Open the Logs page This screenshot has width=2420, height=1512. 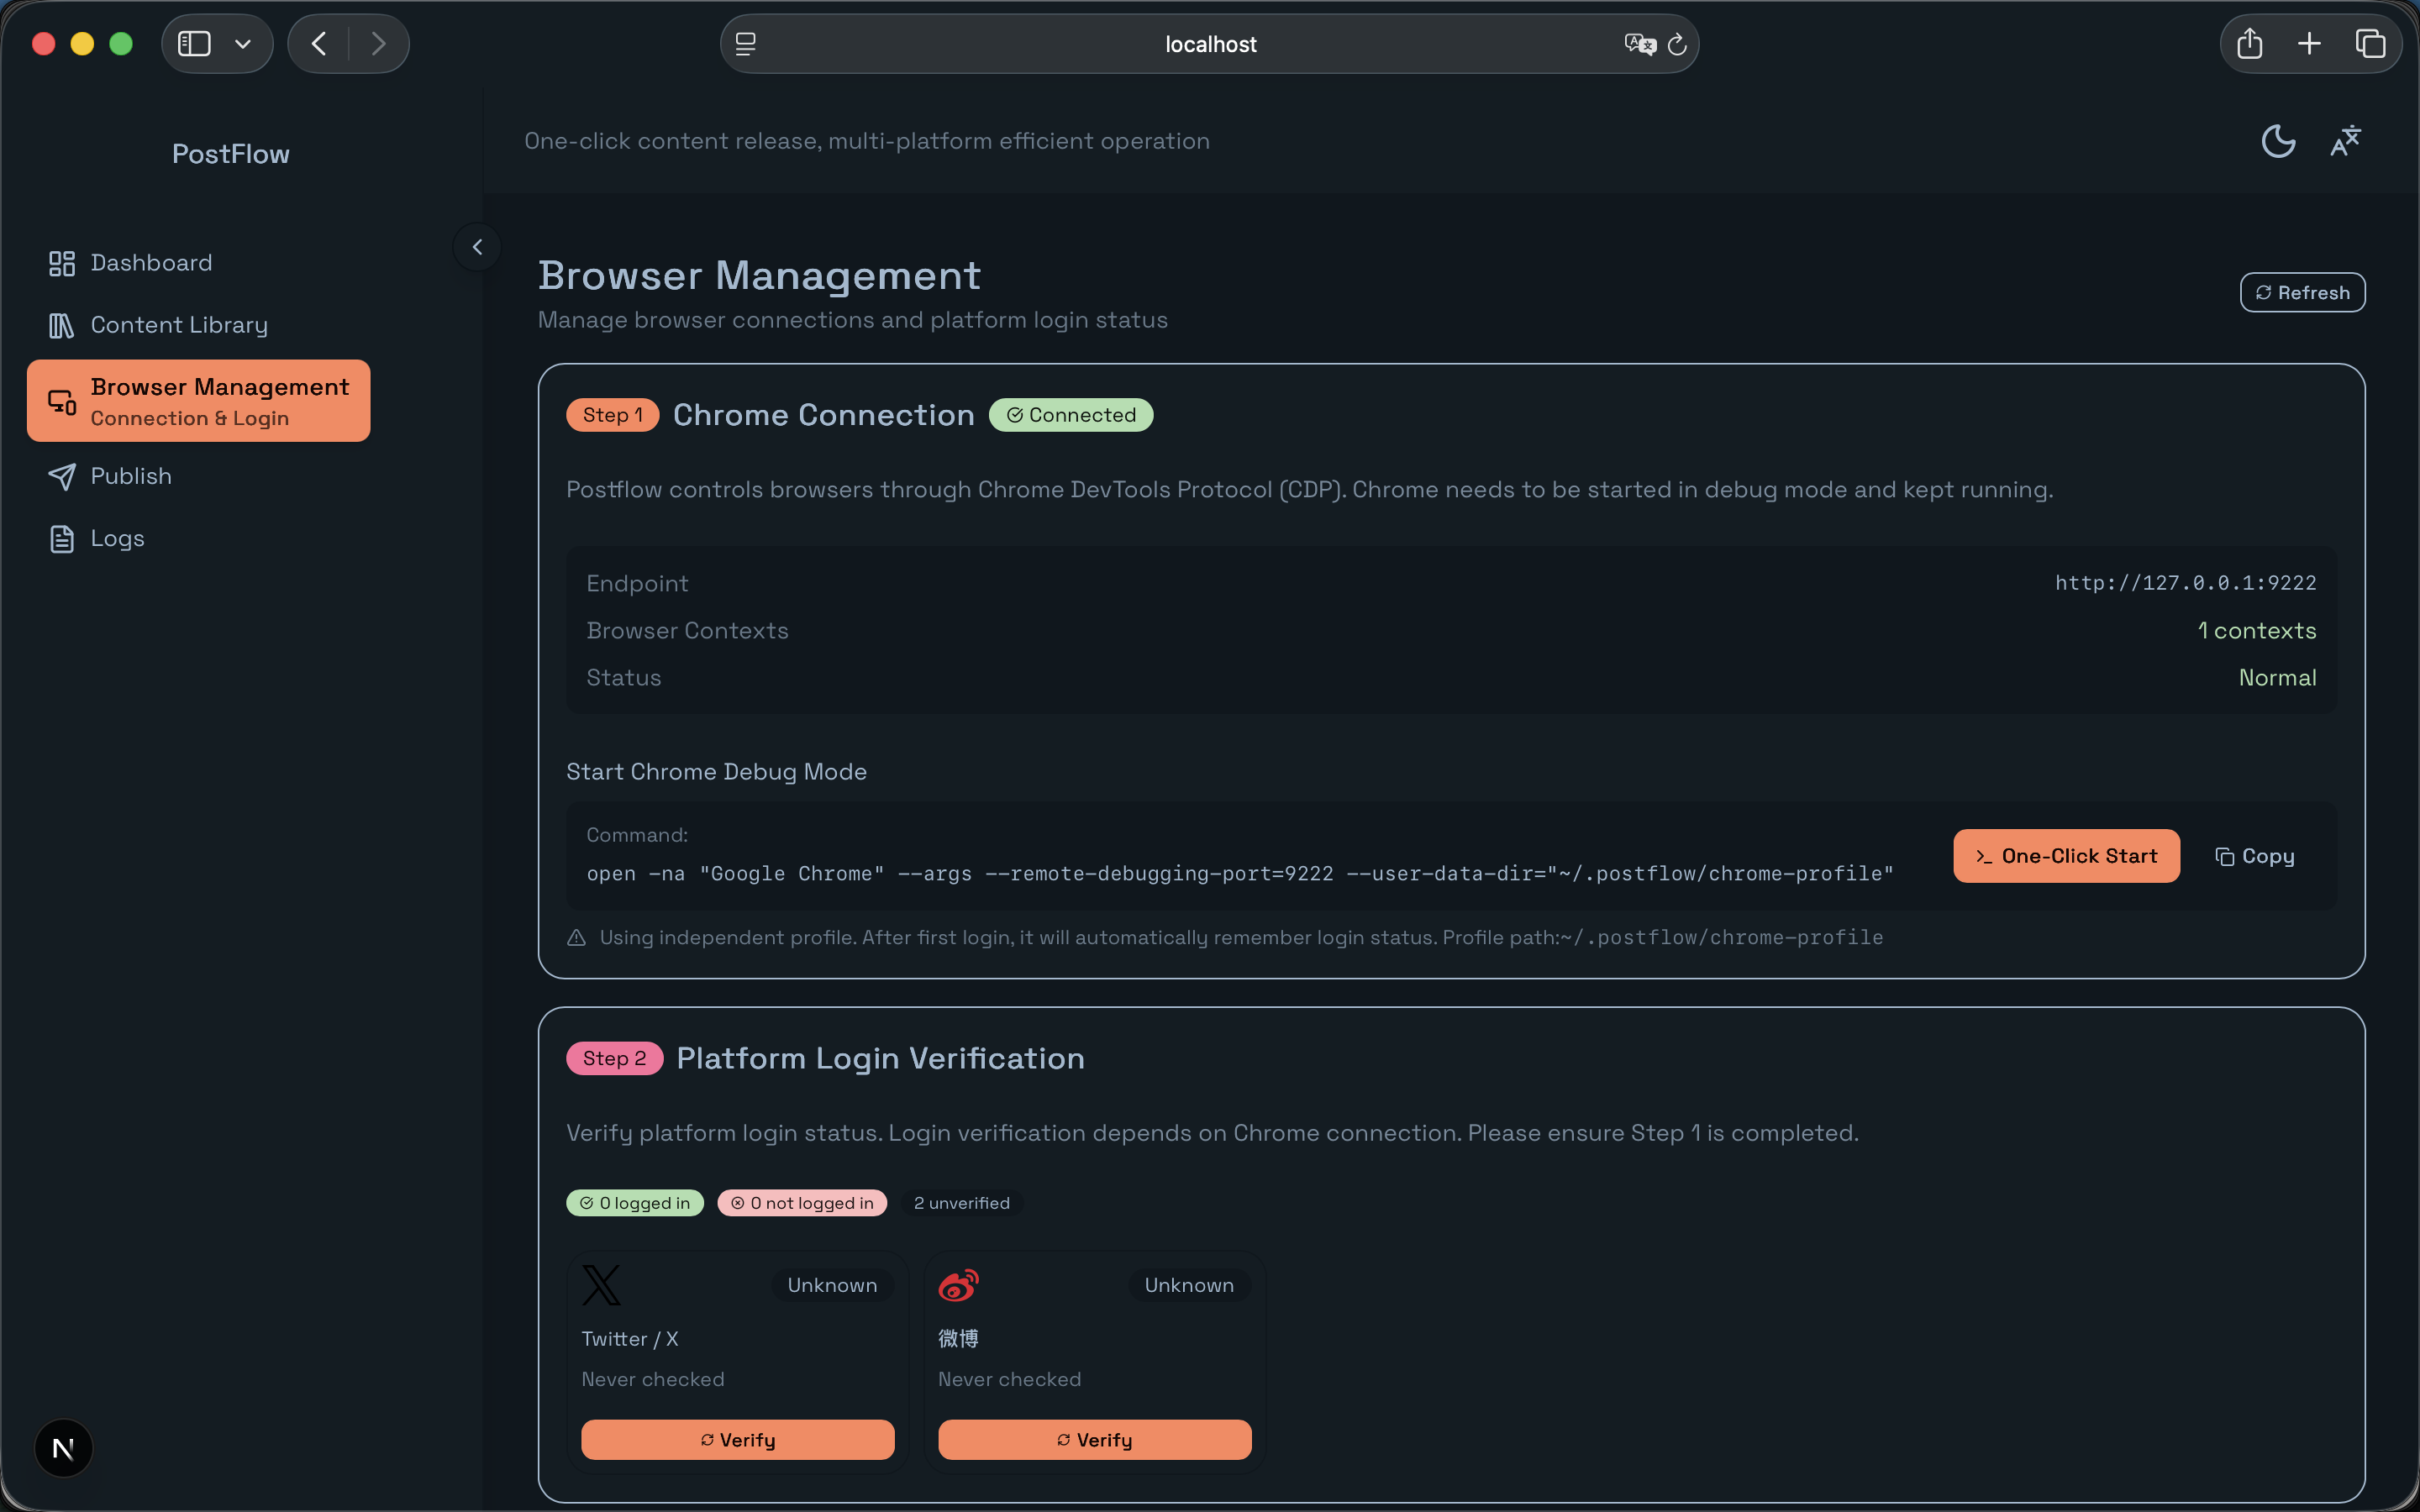coord(117,538)
